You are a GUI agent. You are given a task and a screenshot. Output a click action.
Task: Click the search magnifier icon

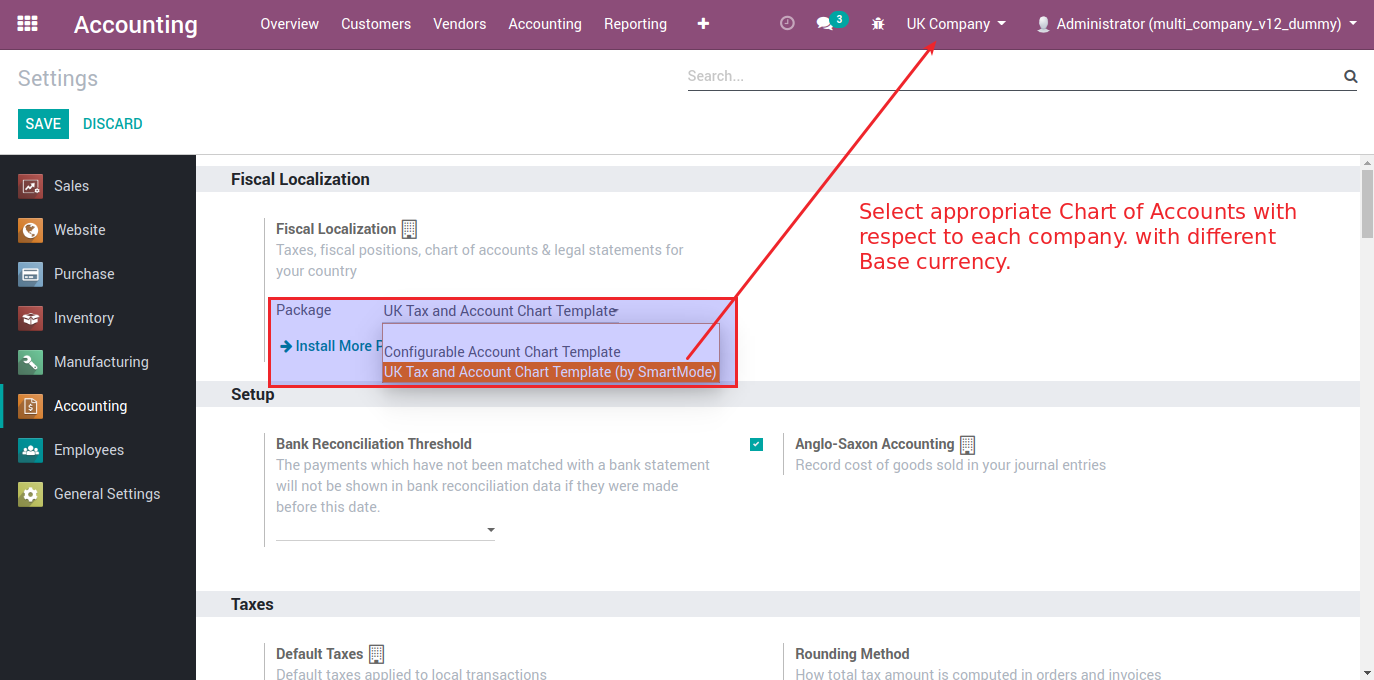click(1350, 76)
